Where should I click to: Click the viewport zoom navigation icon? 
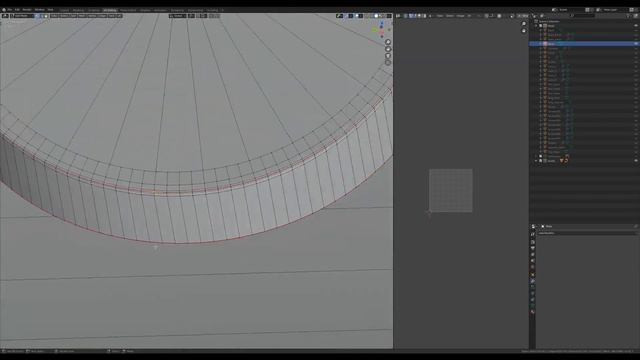(x=388, y=42)
